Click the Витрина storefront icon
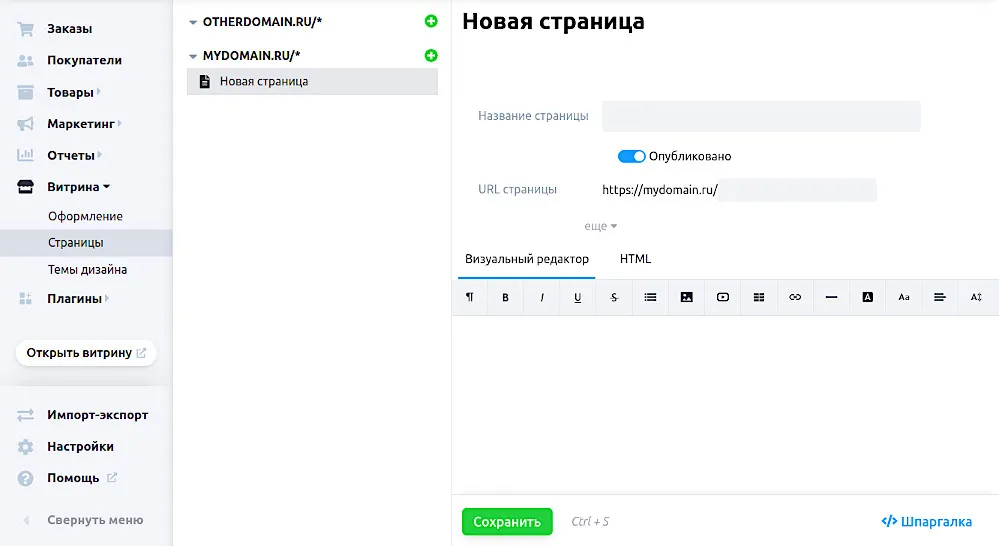Screen dimensions: 999x546 25,187
